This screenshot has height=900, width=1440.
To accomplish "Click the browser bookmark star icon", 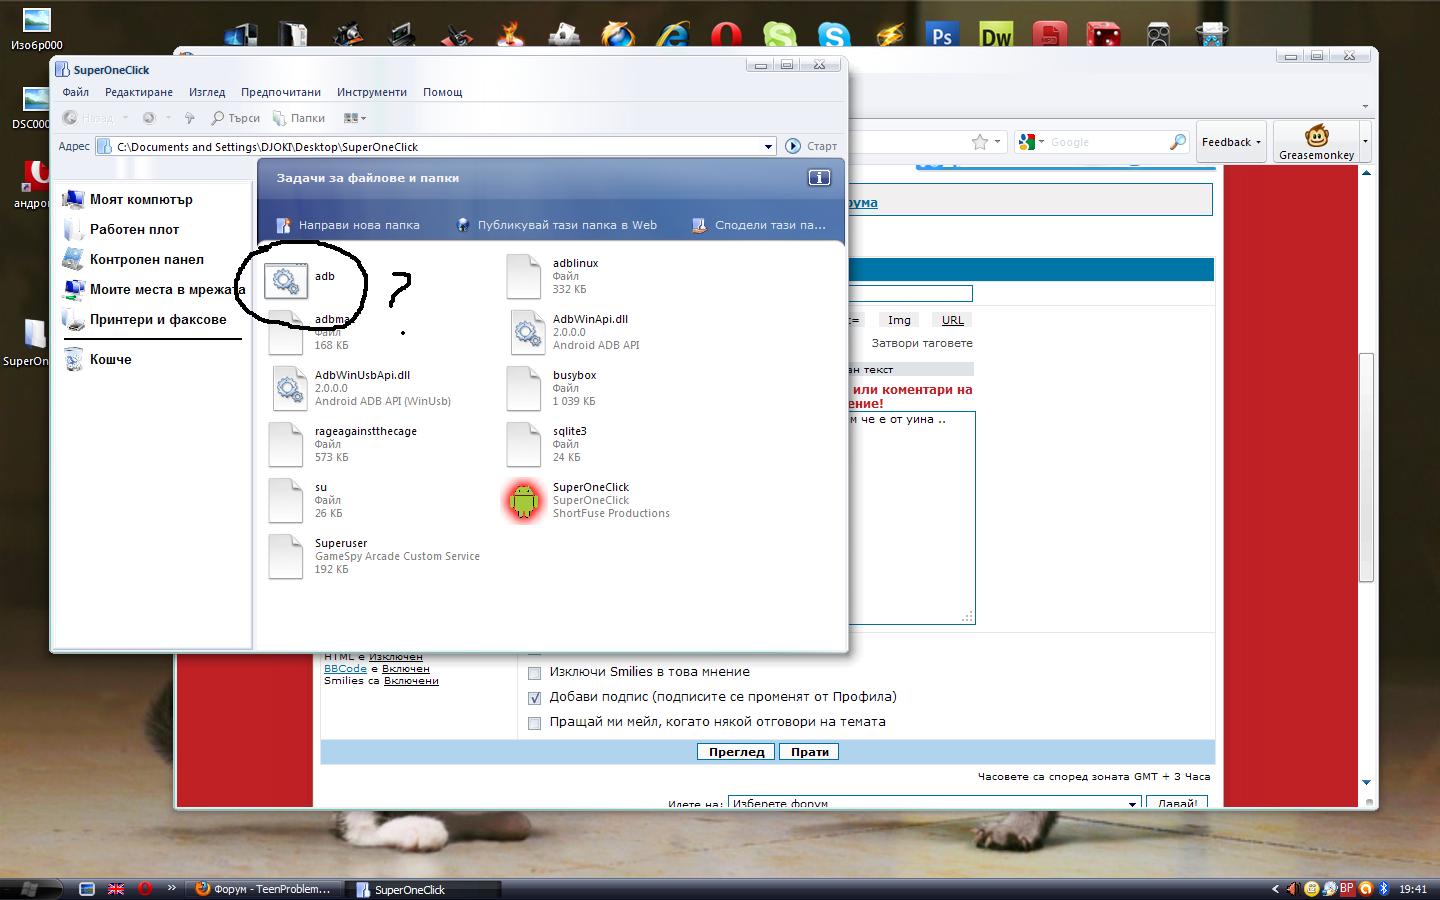I will tap(980, 142).
